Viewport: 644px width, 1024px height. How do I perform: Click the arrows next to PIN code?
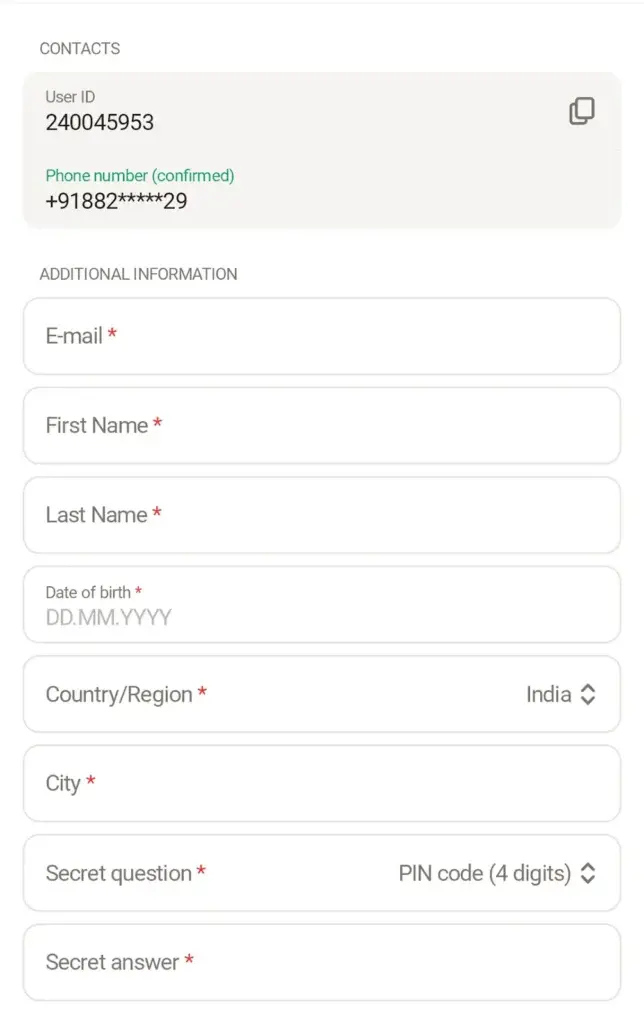tap(588, 873)
